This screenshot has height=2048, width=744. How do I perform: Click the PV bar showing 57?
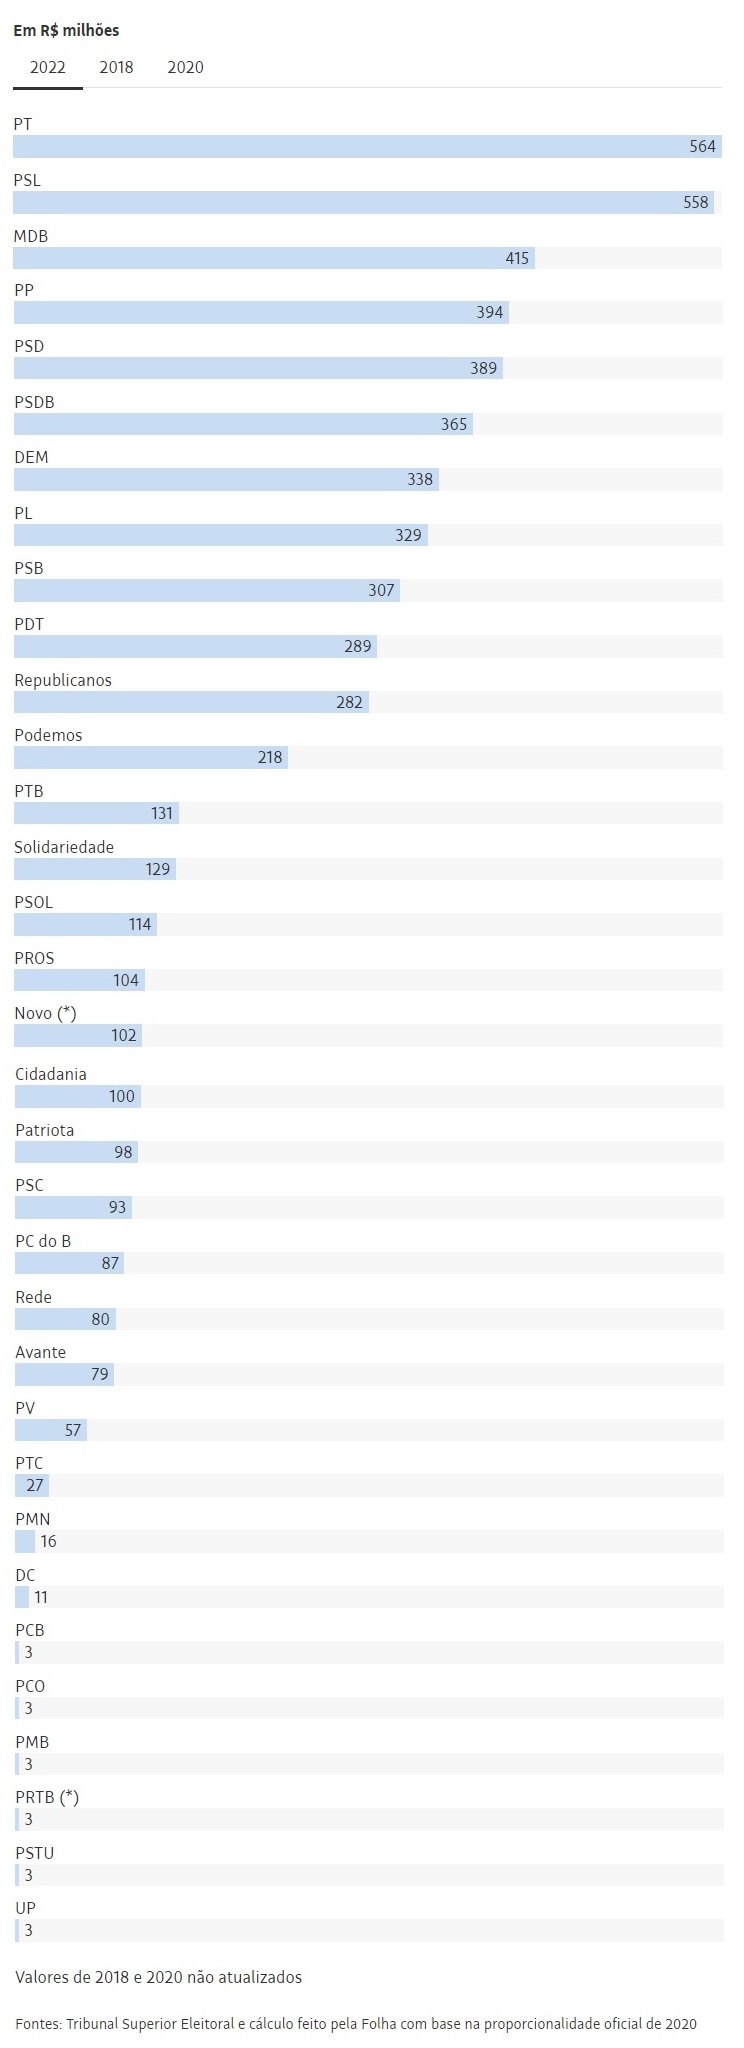[51, 1430]
